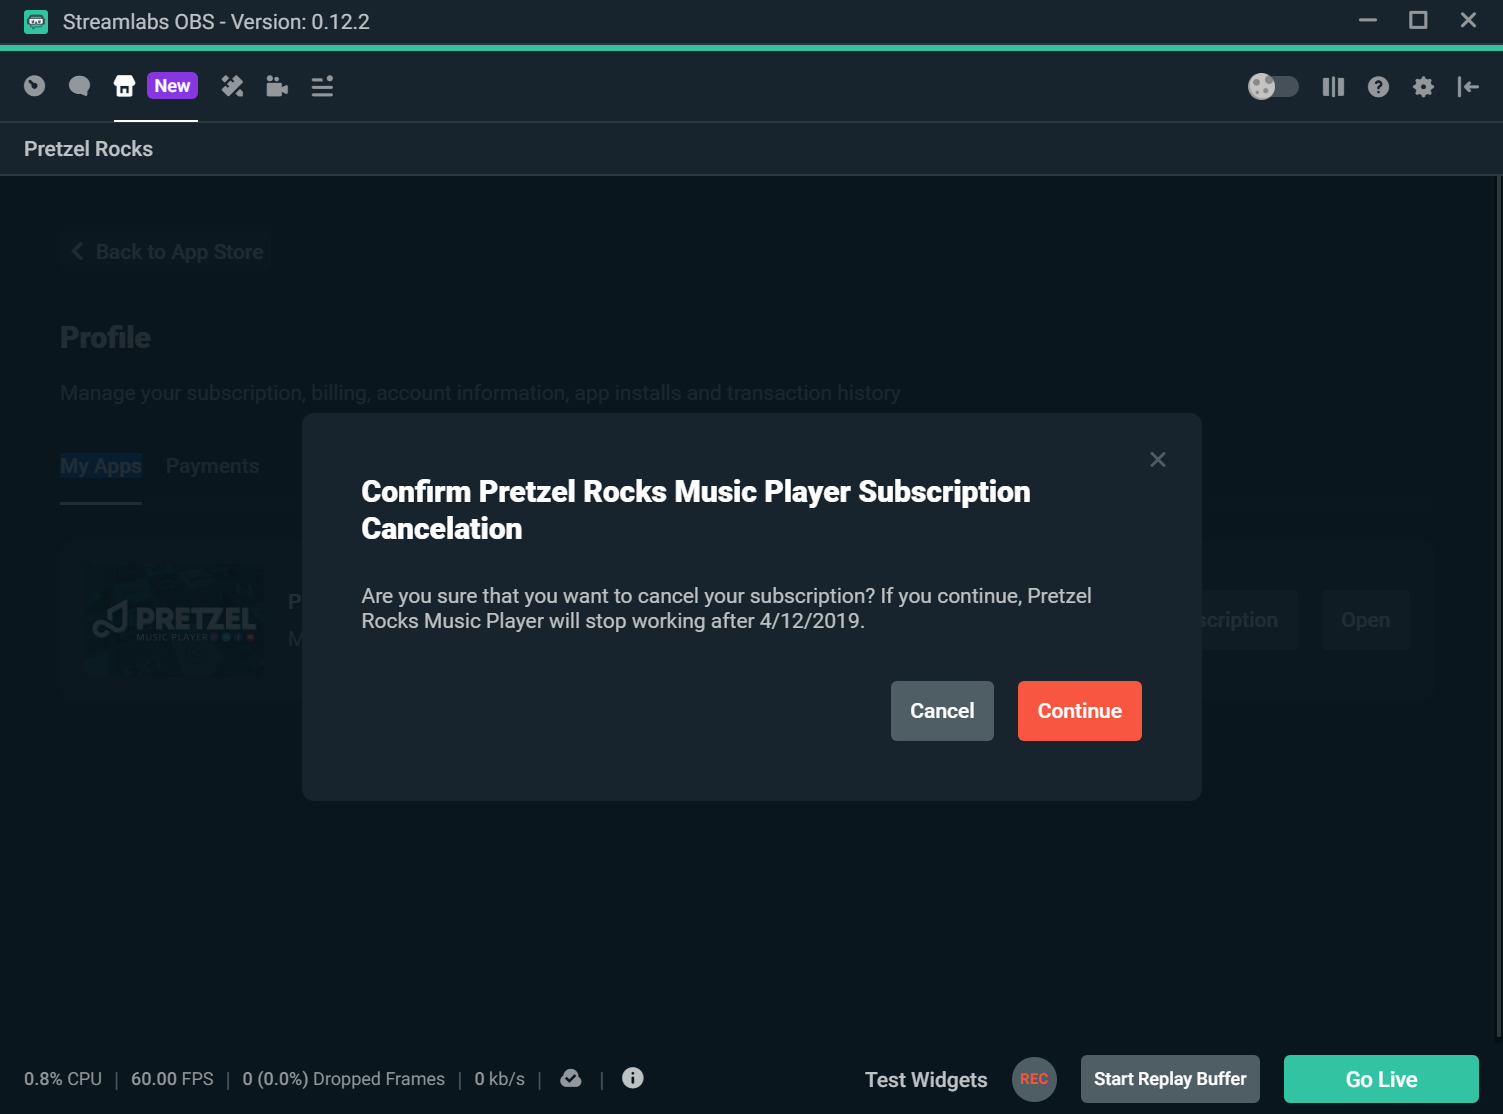The image size is (1503, 1114).
Task: Click the Open button for Pretzel
Action: point(1366,620)
